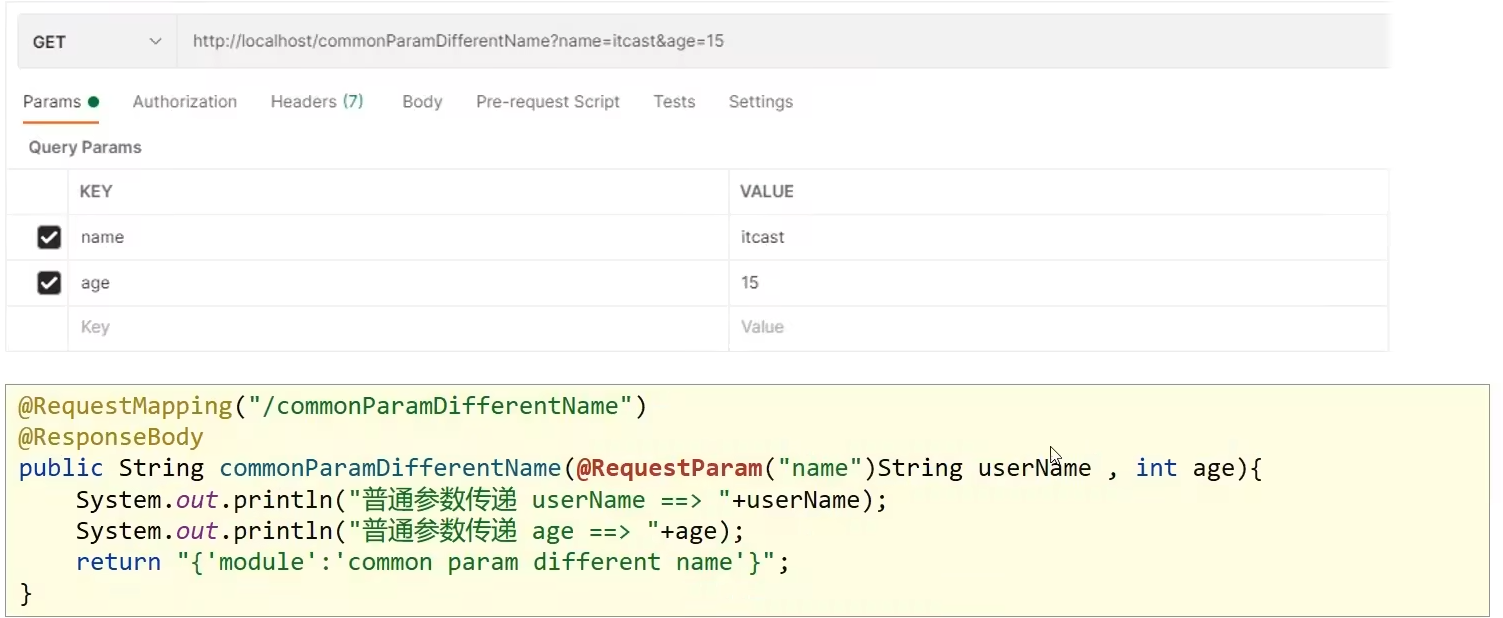Click the '15' value cell
The width and height of the screenshot is (1503, 618).
[1059, 284]
